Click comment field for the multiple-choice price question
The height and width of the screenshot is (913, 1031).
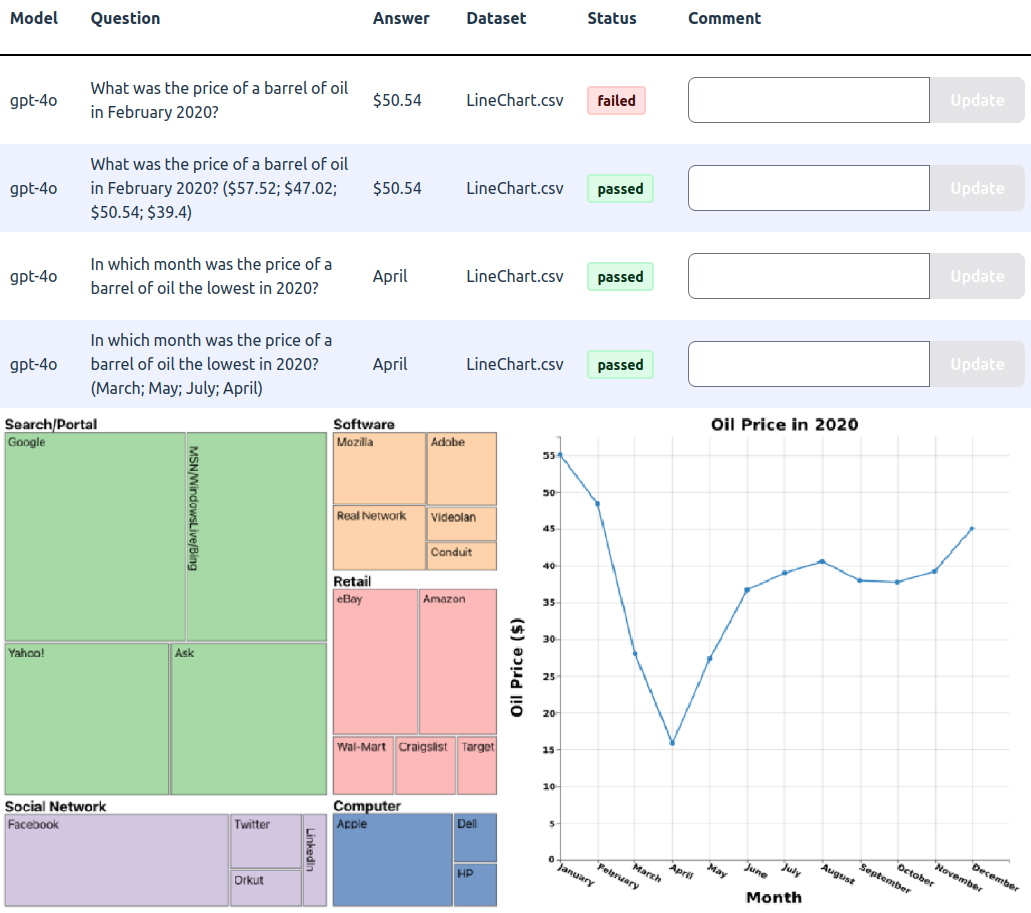coord(809,188)
